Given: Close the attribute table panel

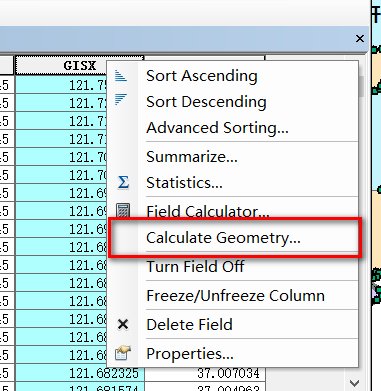Looking at the screenshot, I should [360, 39].
